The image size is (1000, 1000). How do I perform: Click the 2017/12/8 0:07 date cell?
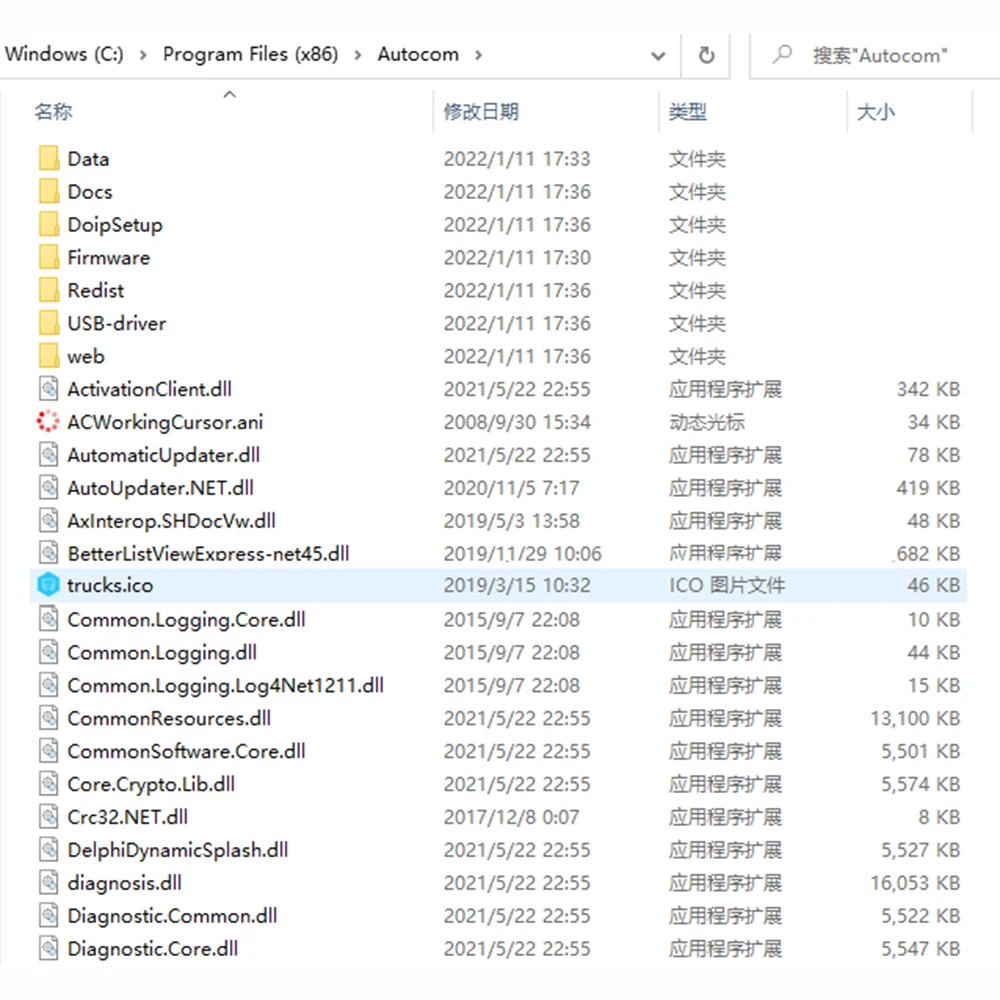[511, 817]
